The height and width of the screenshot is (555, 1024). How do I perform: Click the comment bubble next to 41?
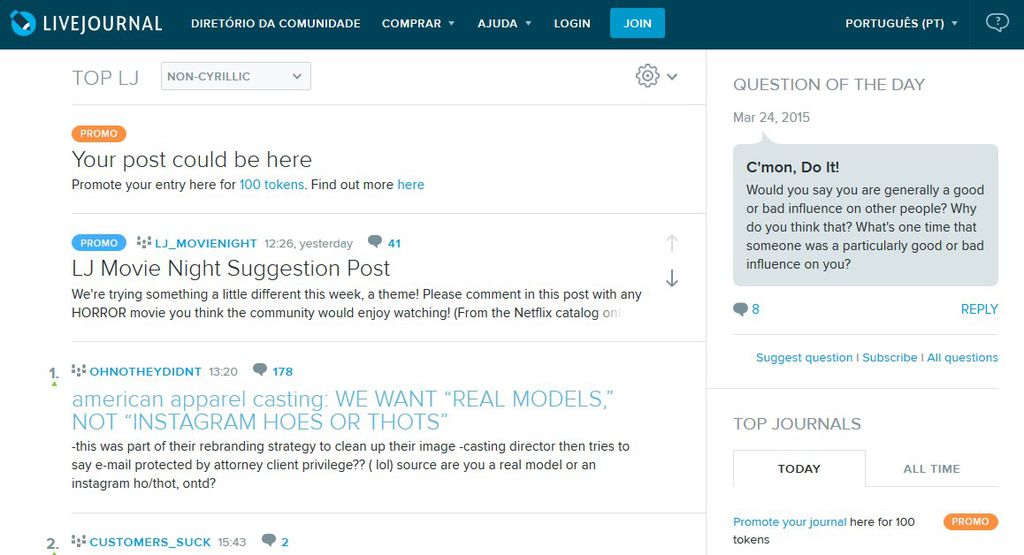375,242
